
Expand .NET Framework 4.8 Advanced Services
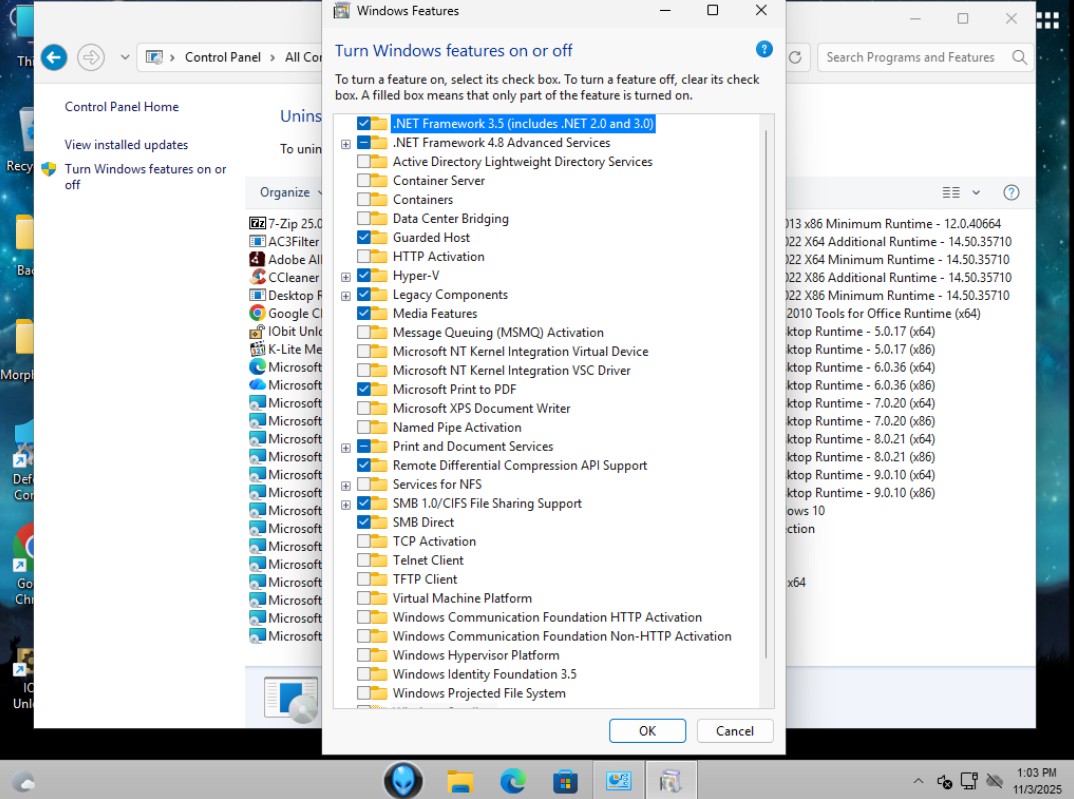point(346,143)
